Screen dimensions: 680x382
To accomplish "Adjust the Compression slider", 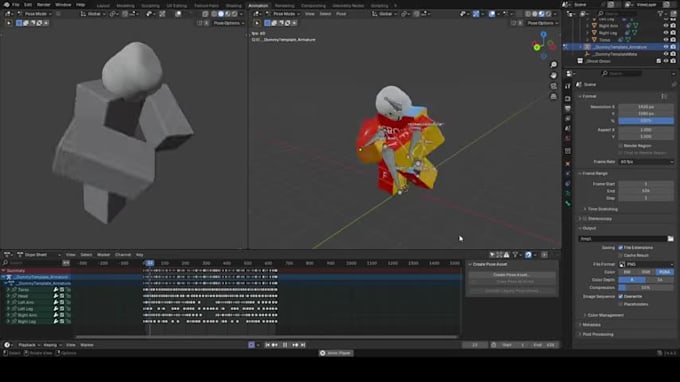I will click(x=646, y=287).
